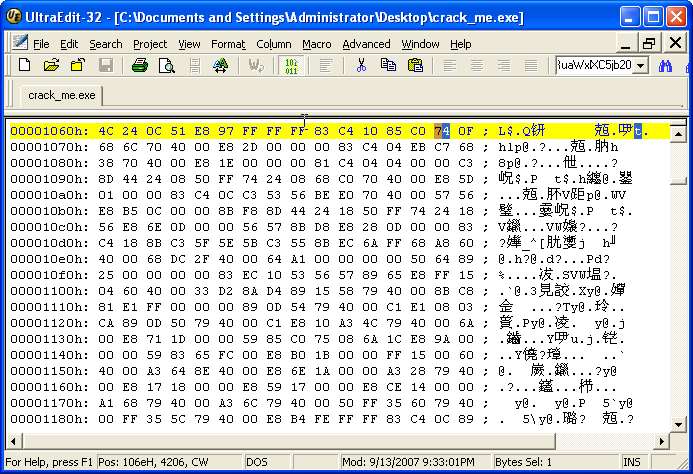Click hex byte 4C at row 00001060h
This screenshot has width=693, height=474.
[x=106, y=131]
